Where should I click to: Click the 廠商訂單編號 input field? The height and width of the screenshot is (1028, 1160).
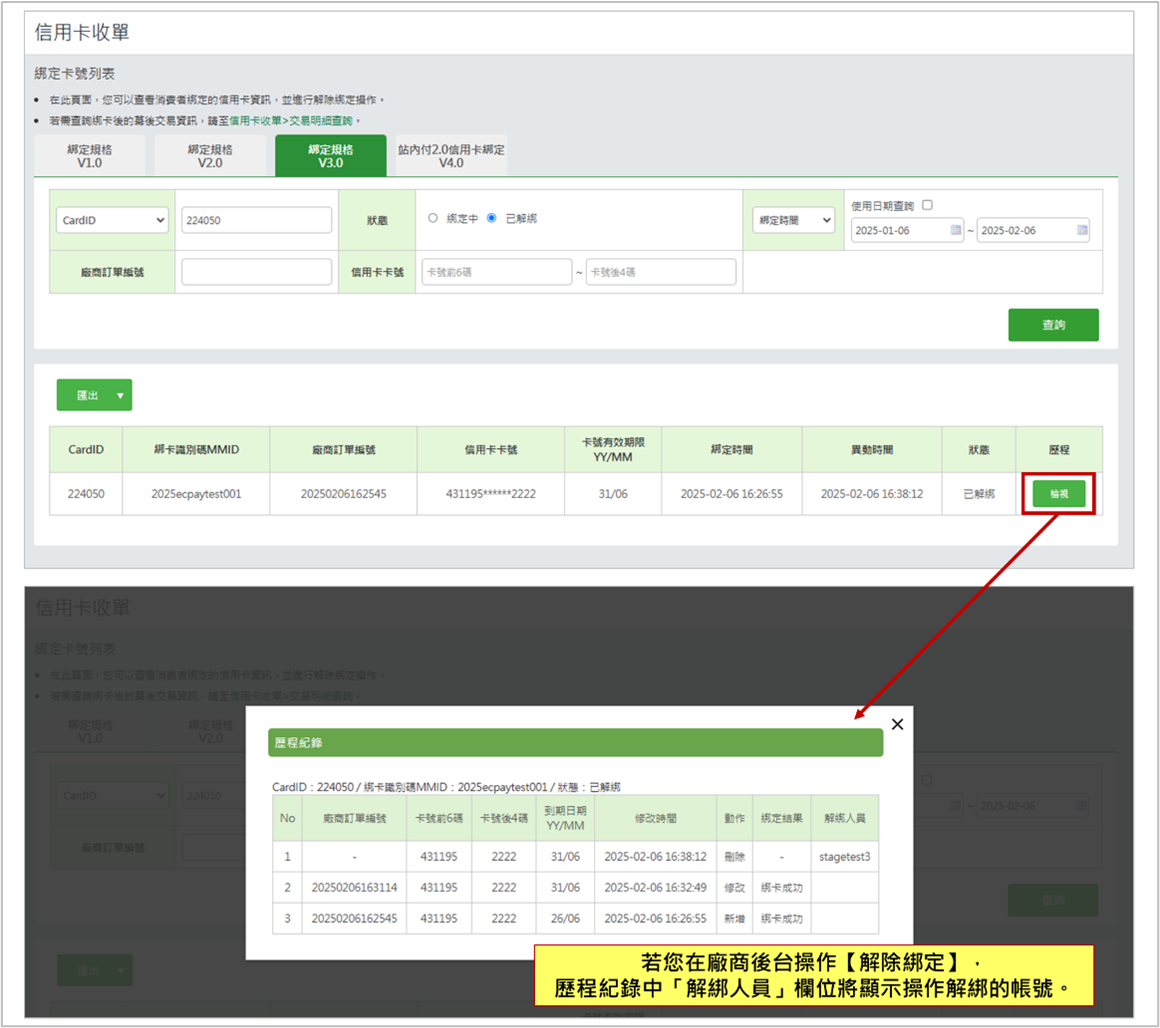coord(256,272)
